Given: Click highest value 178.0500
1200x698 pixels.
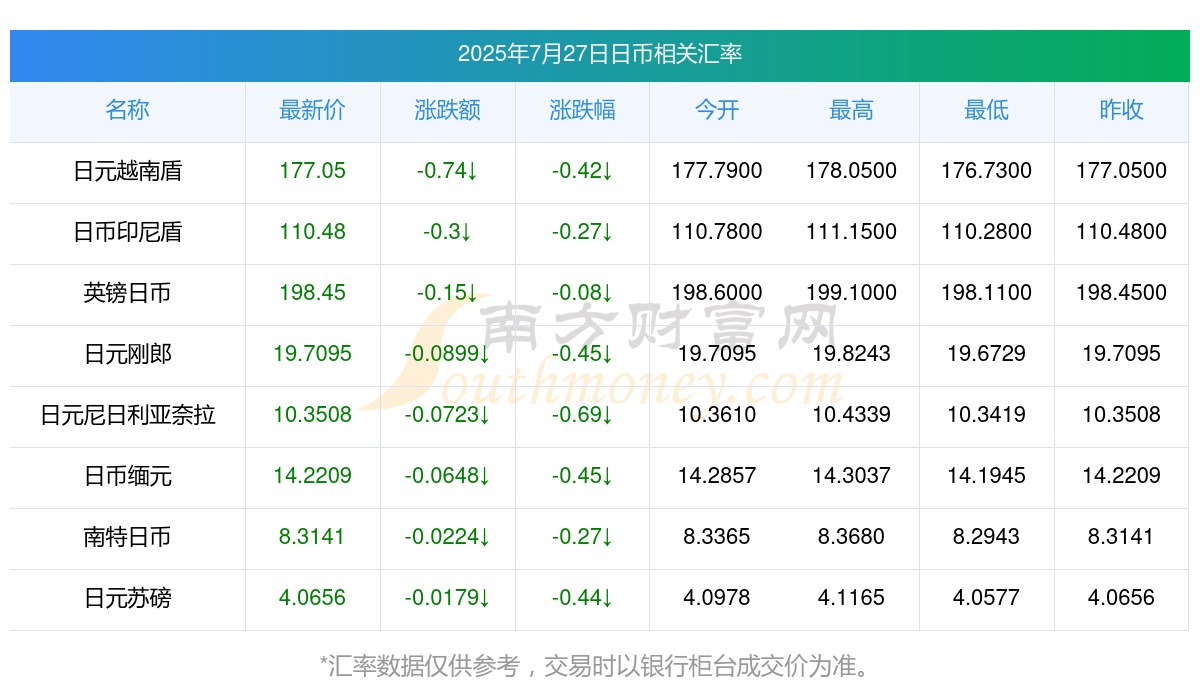Looking at the screenshot, I should click(852, 171).
